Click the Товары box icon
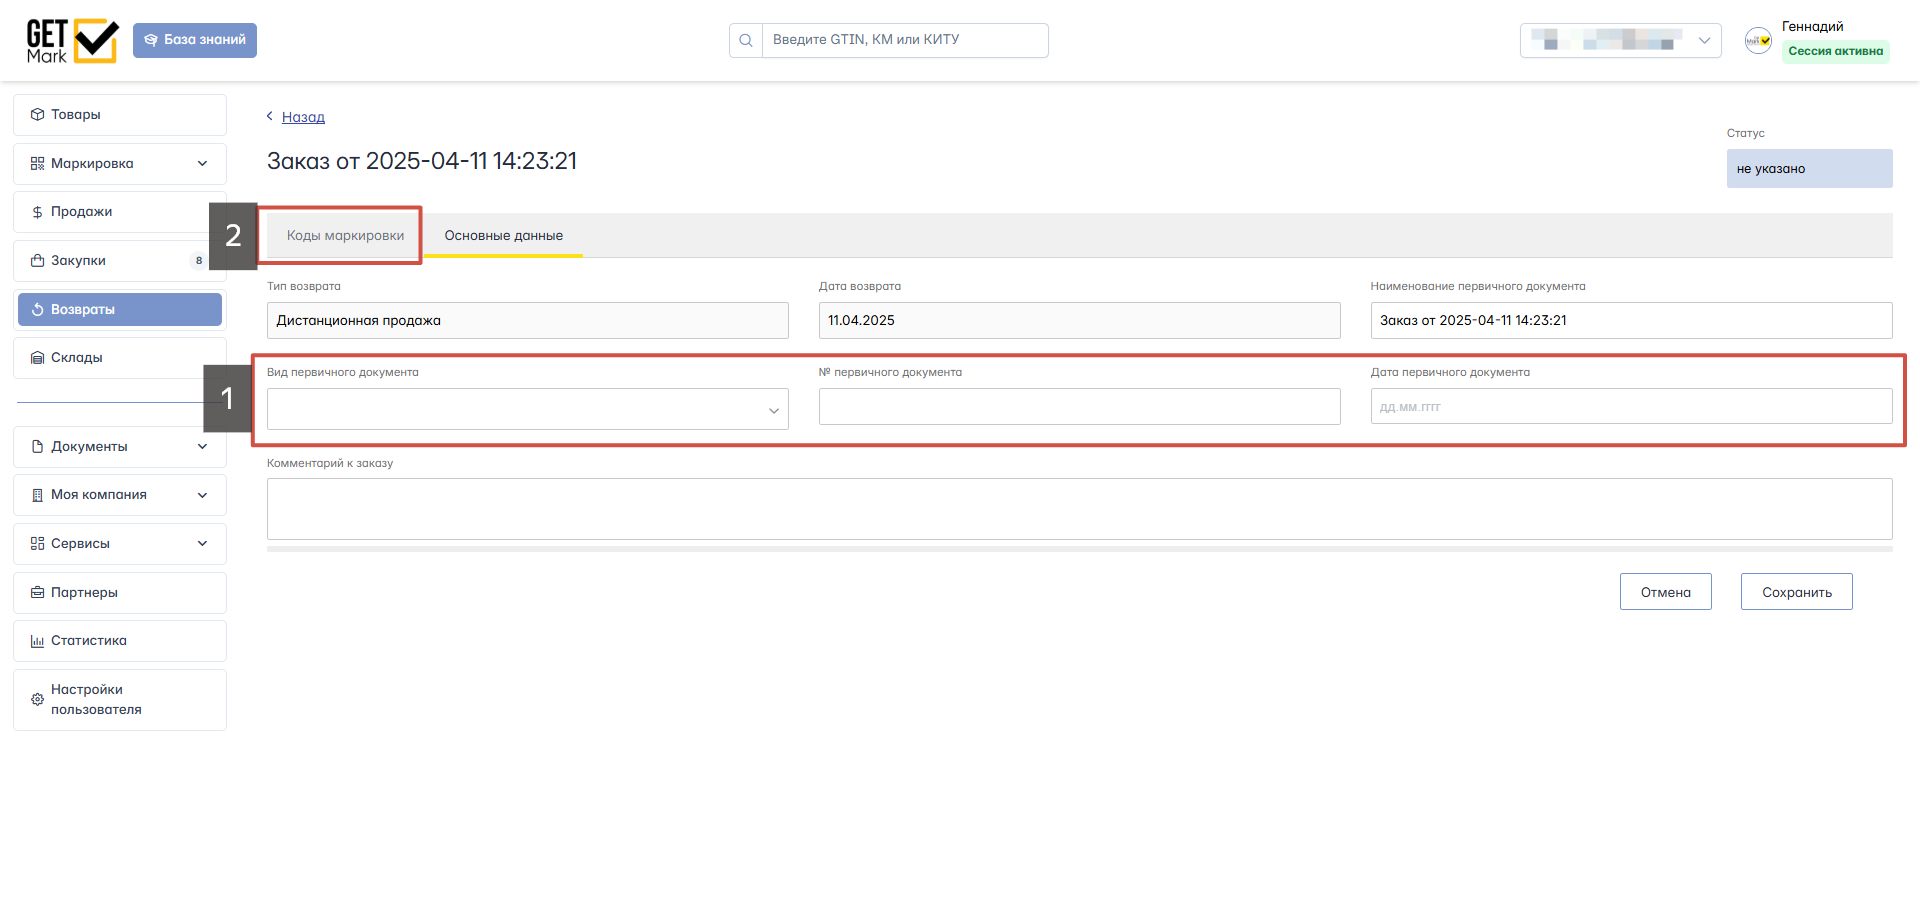The height and width of the screenshot is (905, 1920). coord(37,115)
